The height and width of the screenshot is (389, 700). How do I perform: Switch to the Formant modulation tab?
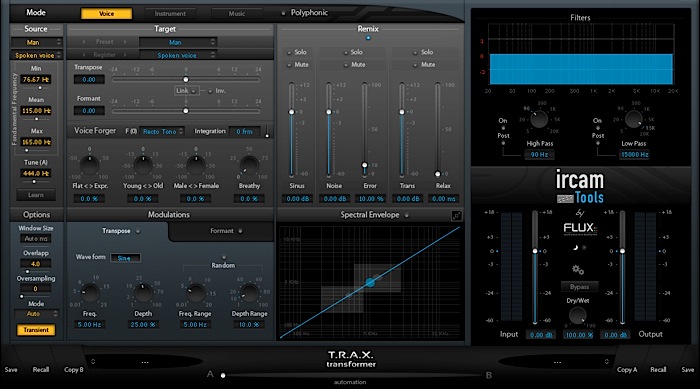(222, 231)
